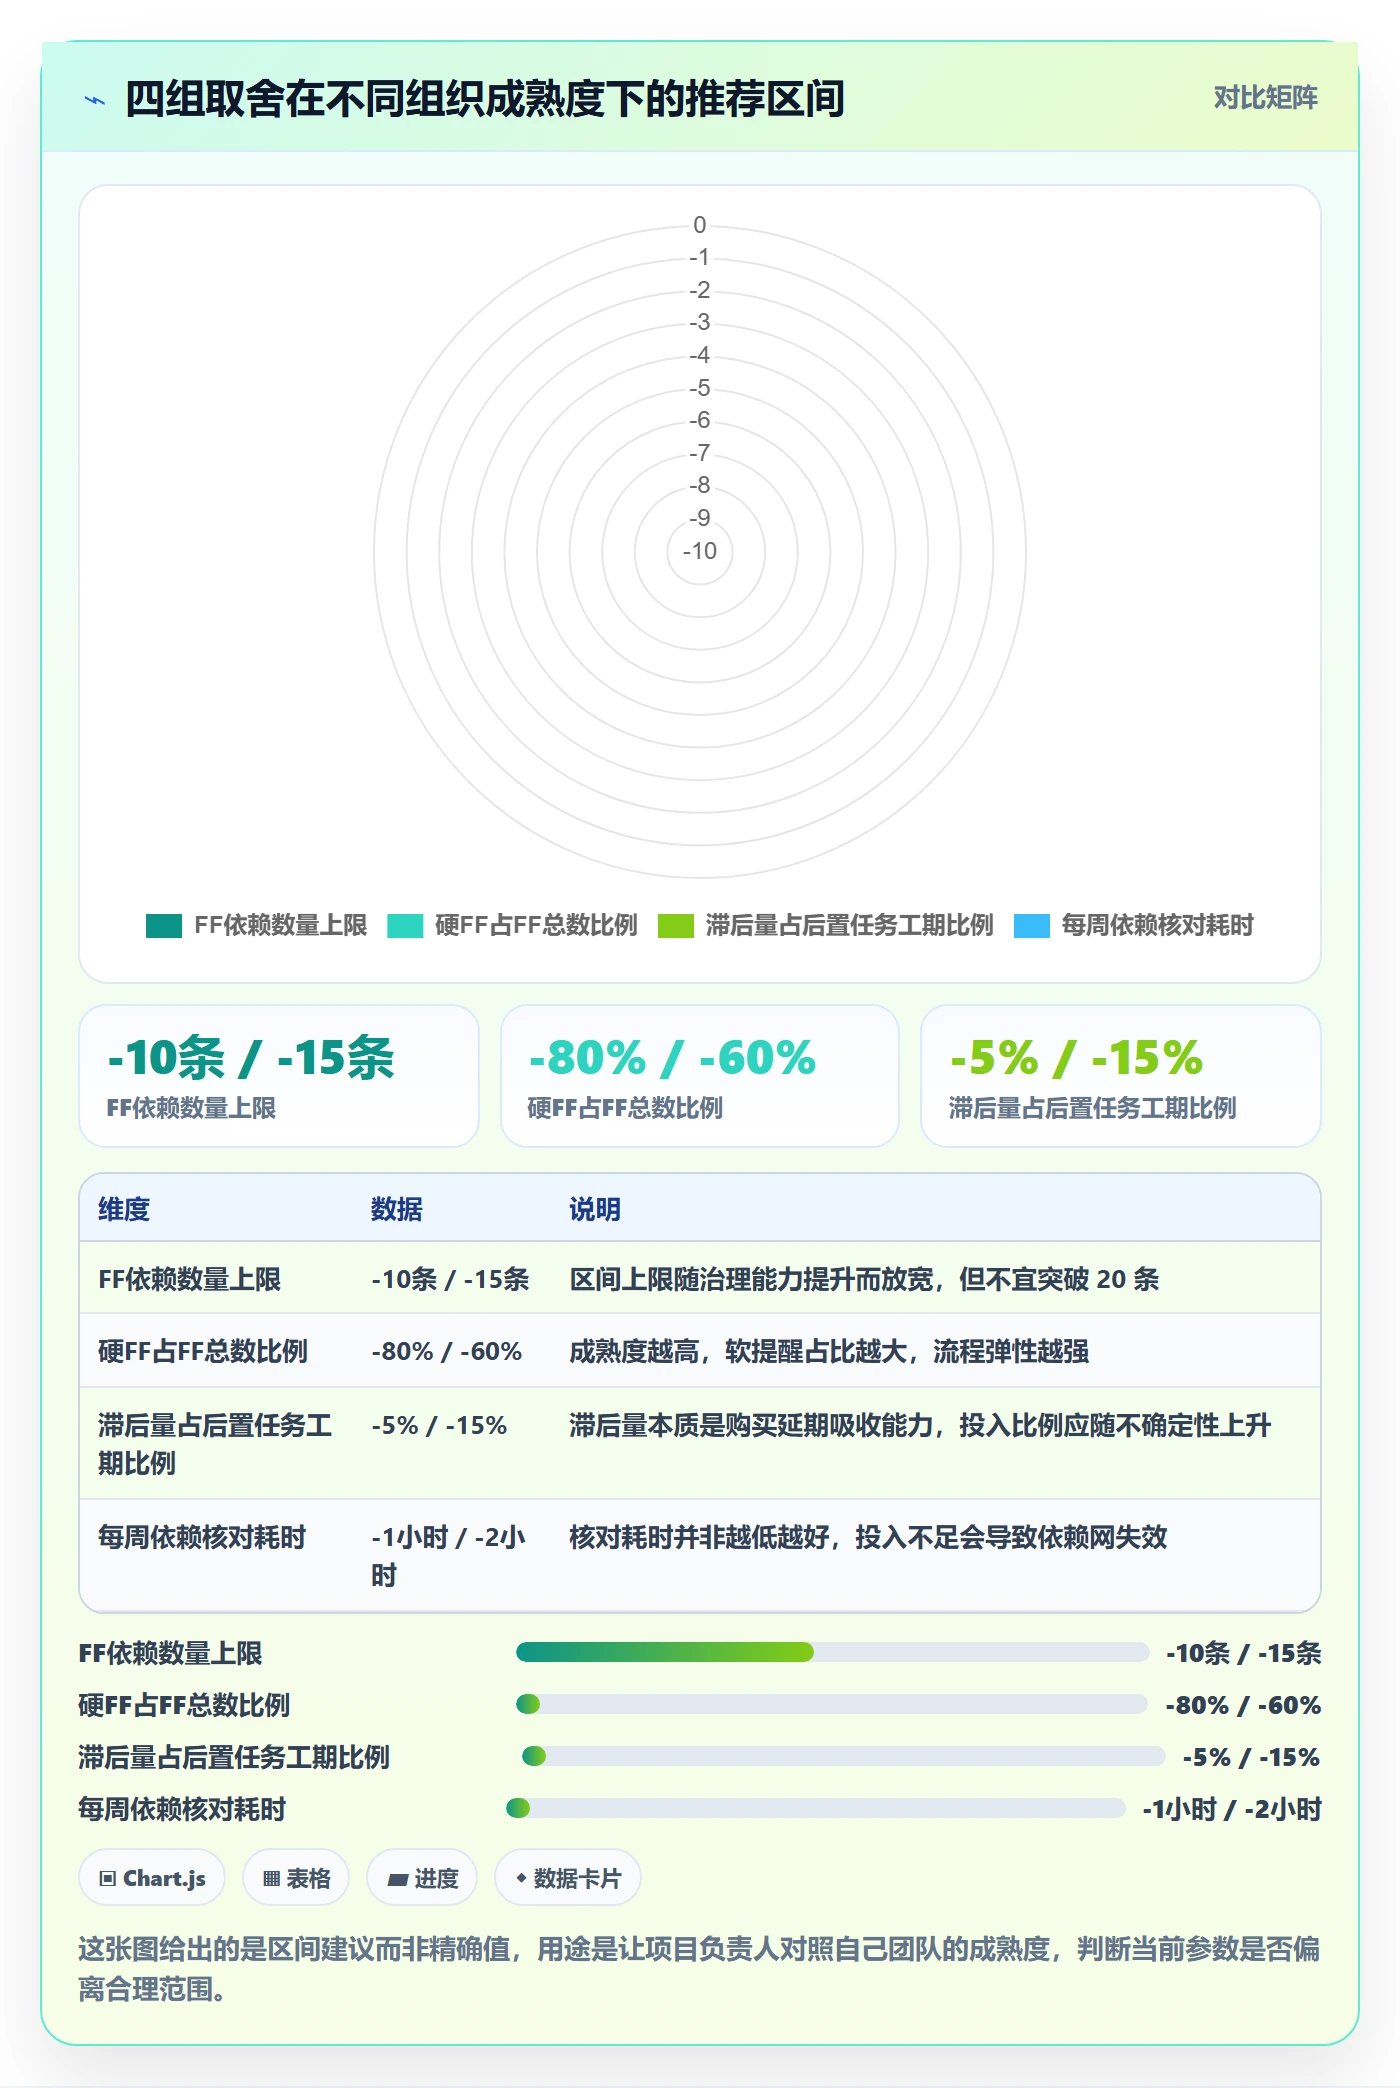Click the radar chart's 0 axis label
The width and height of the screenshot is (1400, 2088).
tap(700, 225)
